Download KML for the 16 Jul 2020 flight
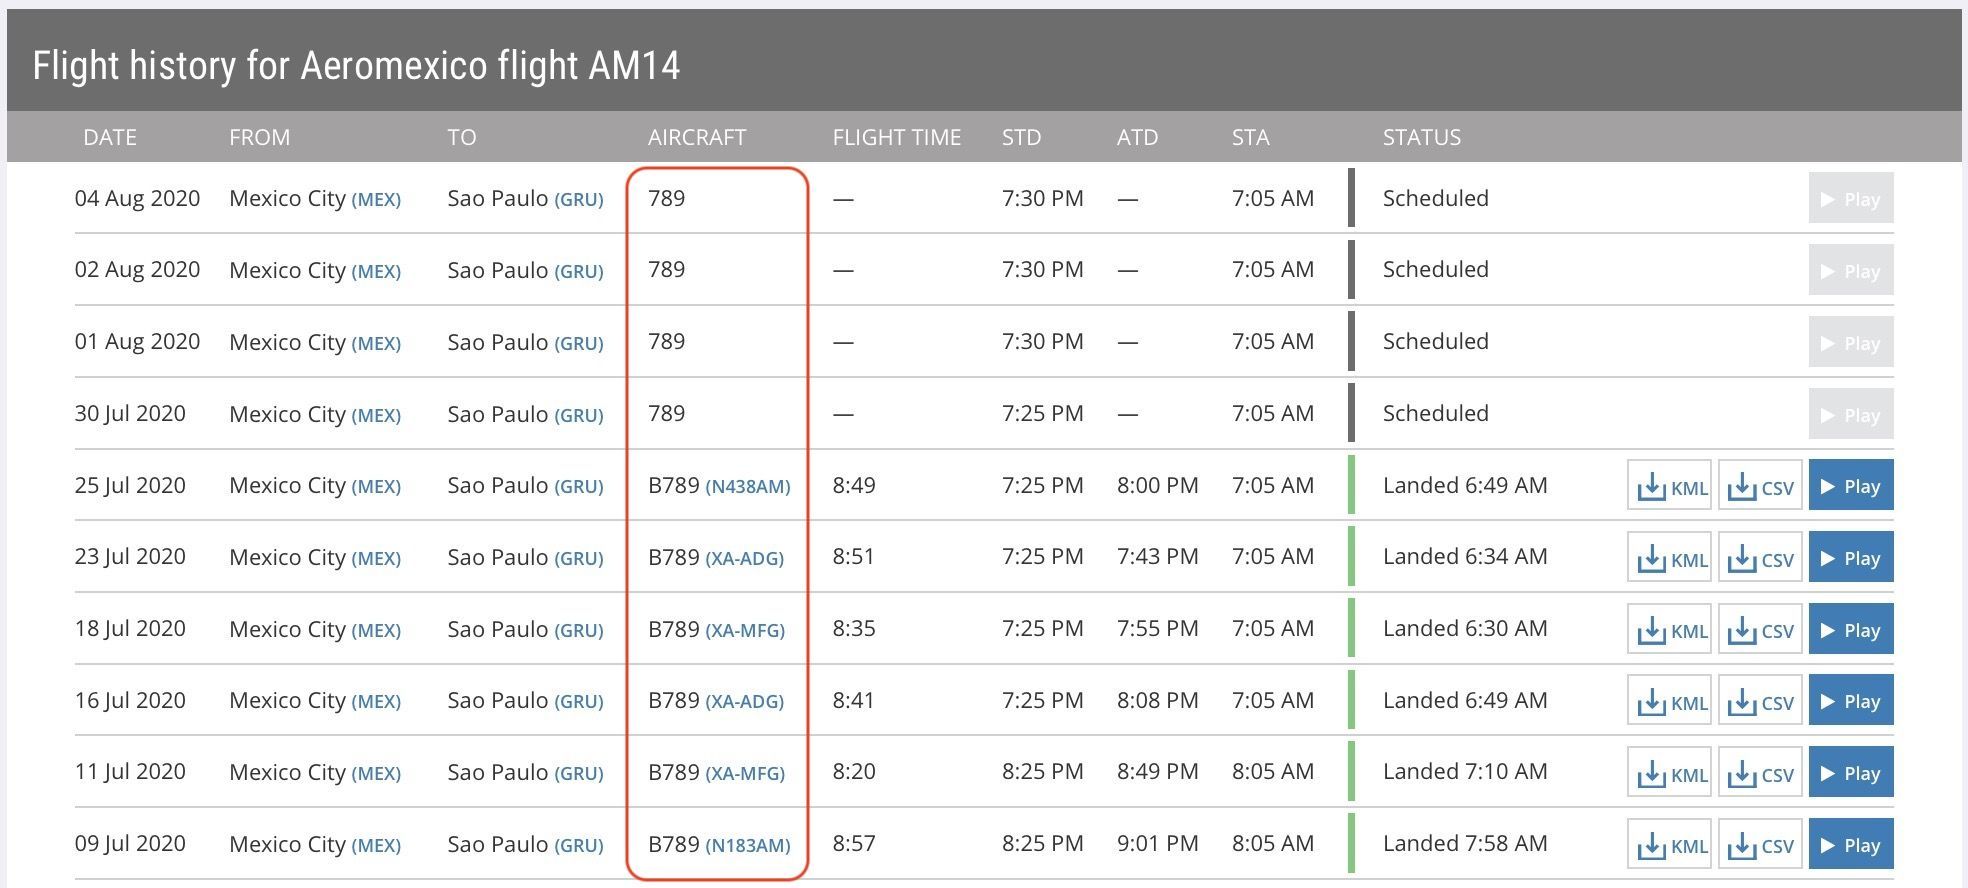 point(1669,701)
